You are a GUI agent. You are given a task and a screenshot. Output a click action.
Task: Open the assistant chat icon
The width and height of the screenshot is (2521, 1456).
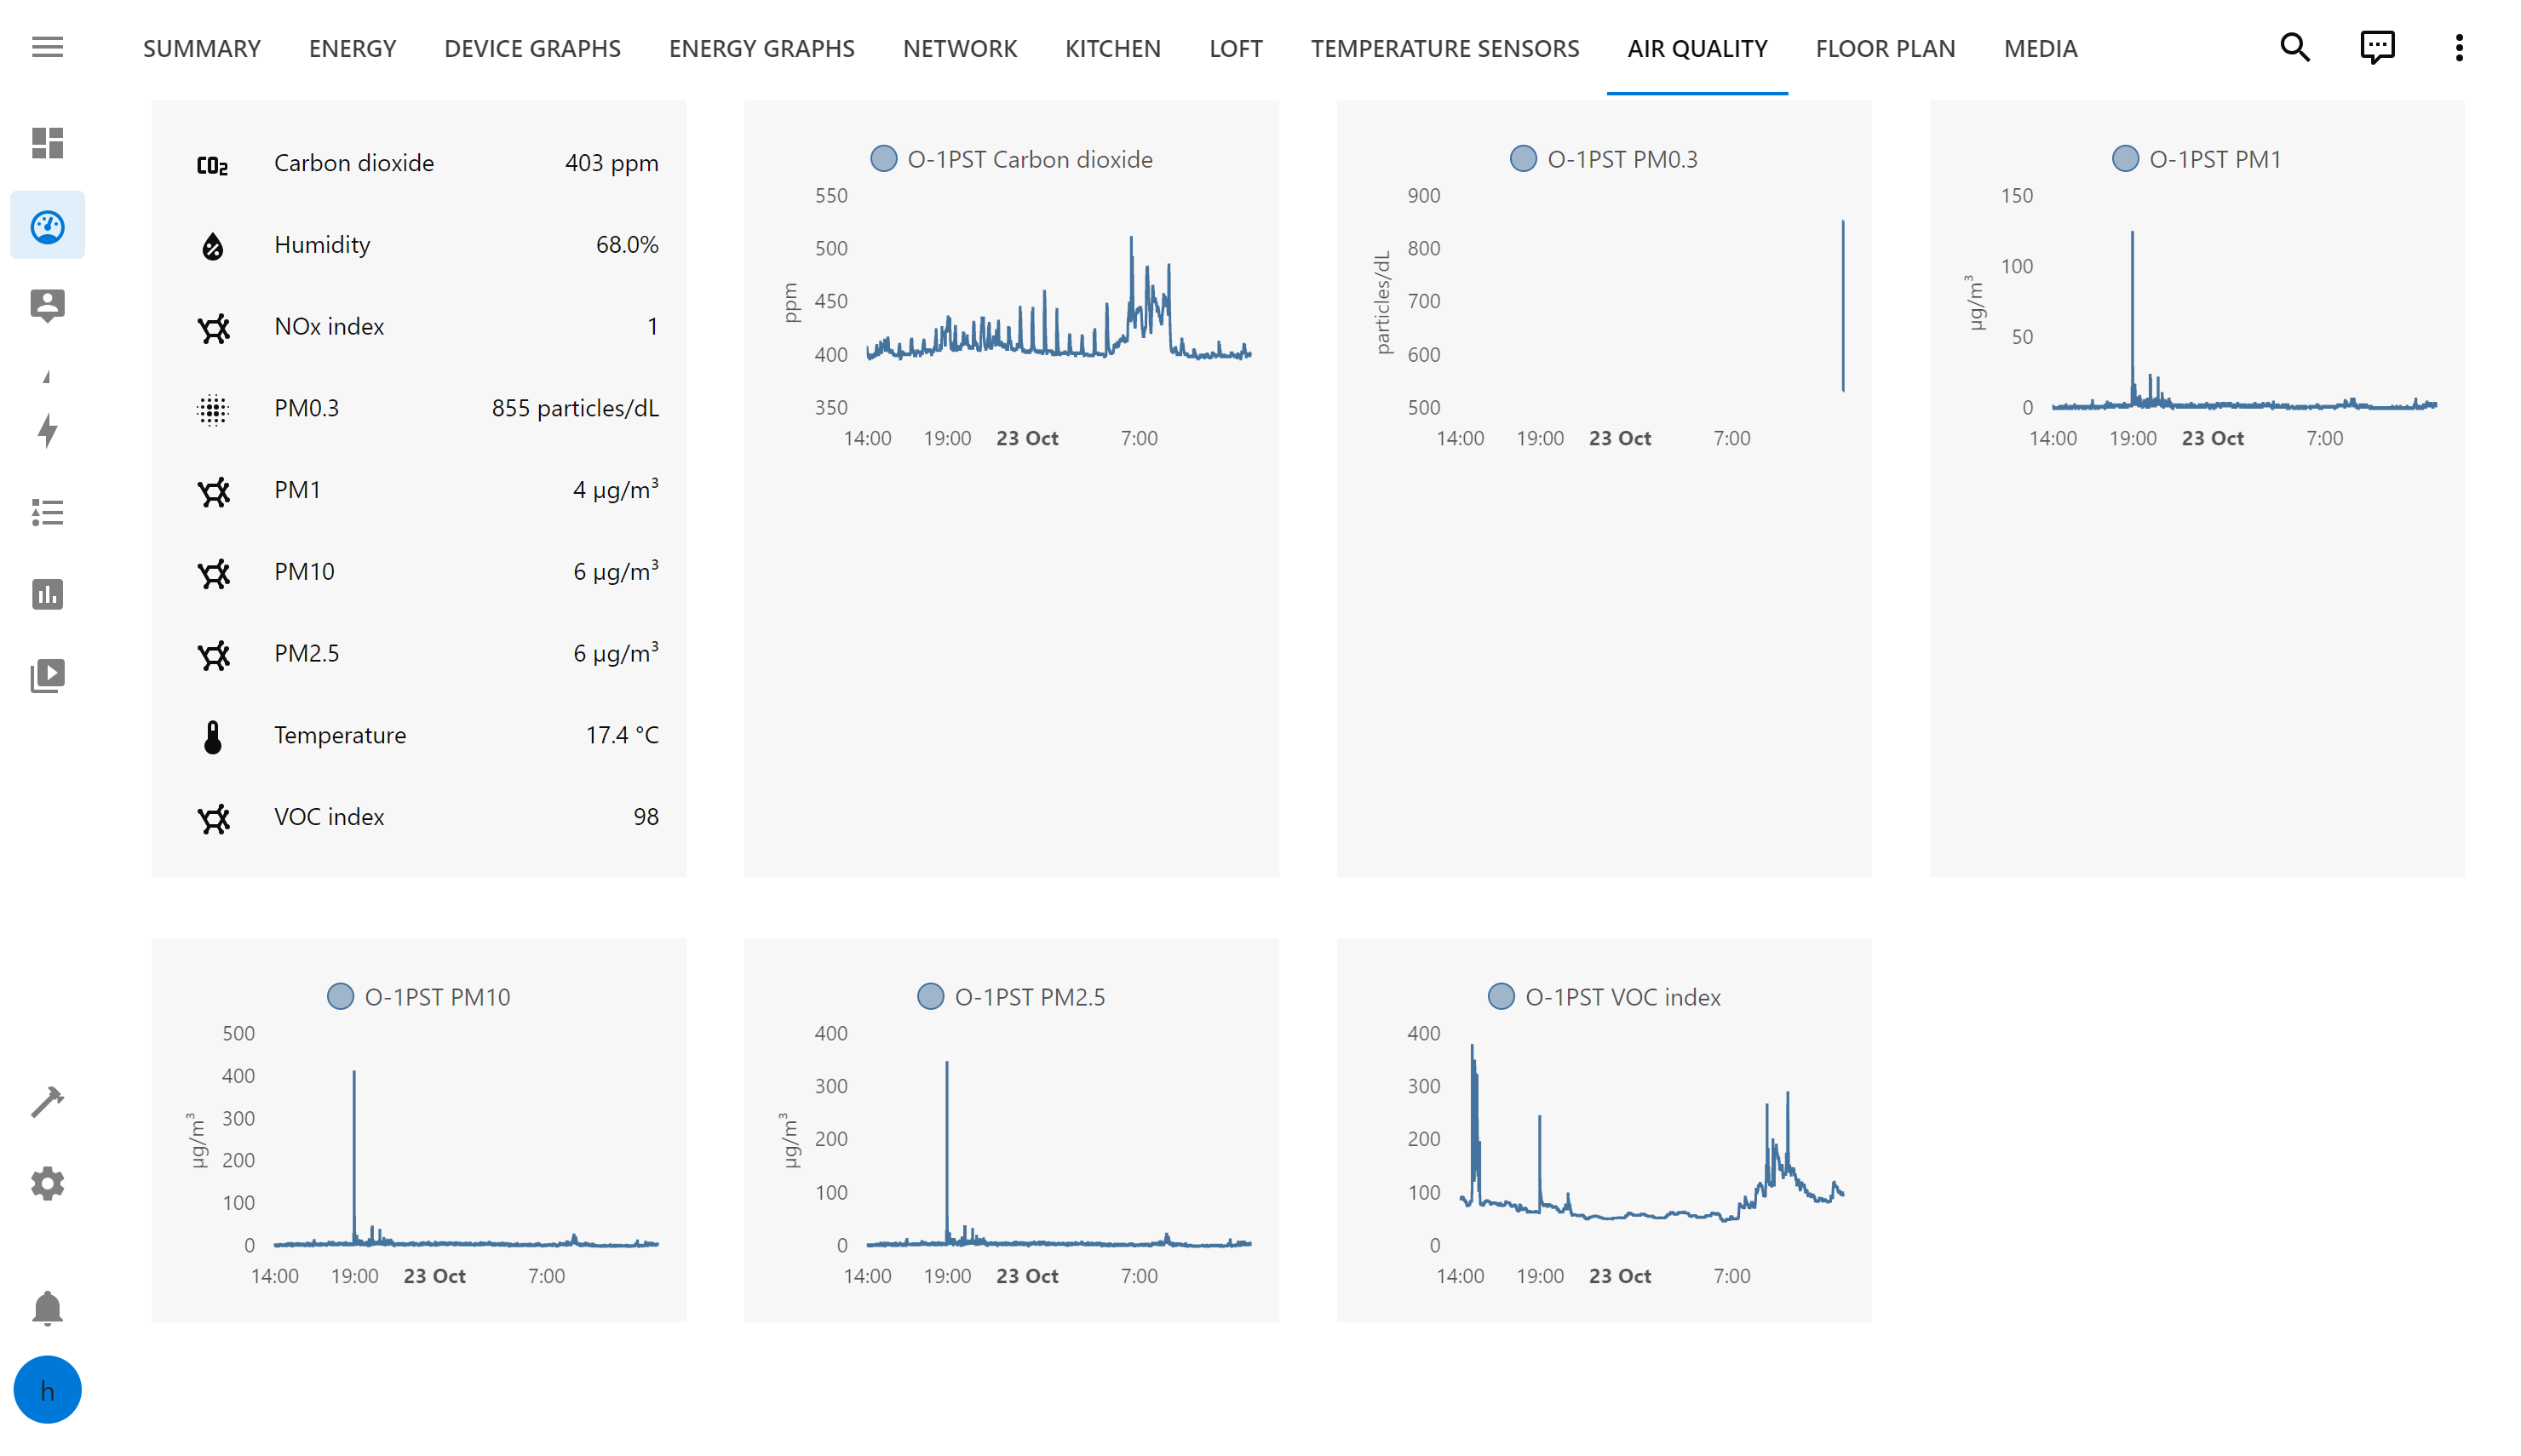pyautogui.click(x=2376, y=47)
